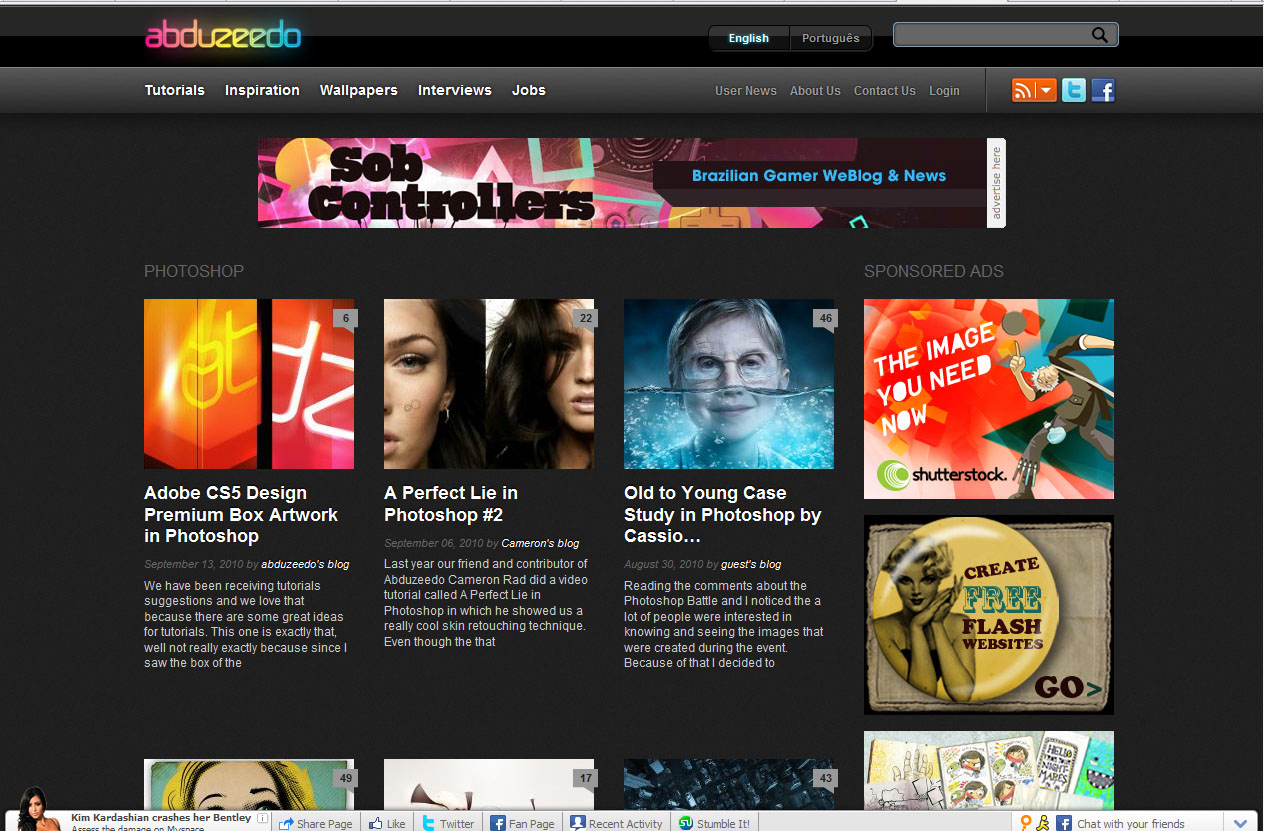This screenshot has width=1264, height=831.
Task: Open the Old to Young thumbnail
Action: pos(729,384)
